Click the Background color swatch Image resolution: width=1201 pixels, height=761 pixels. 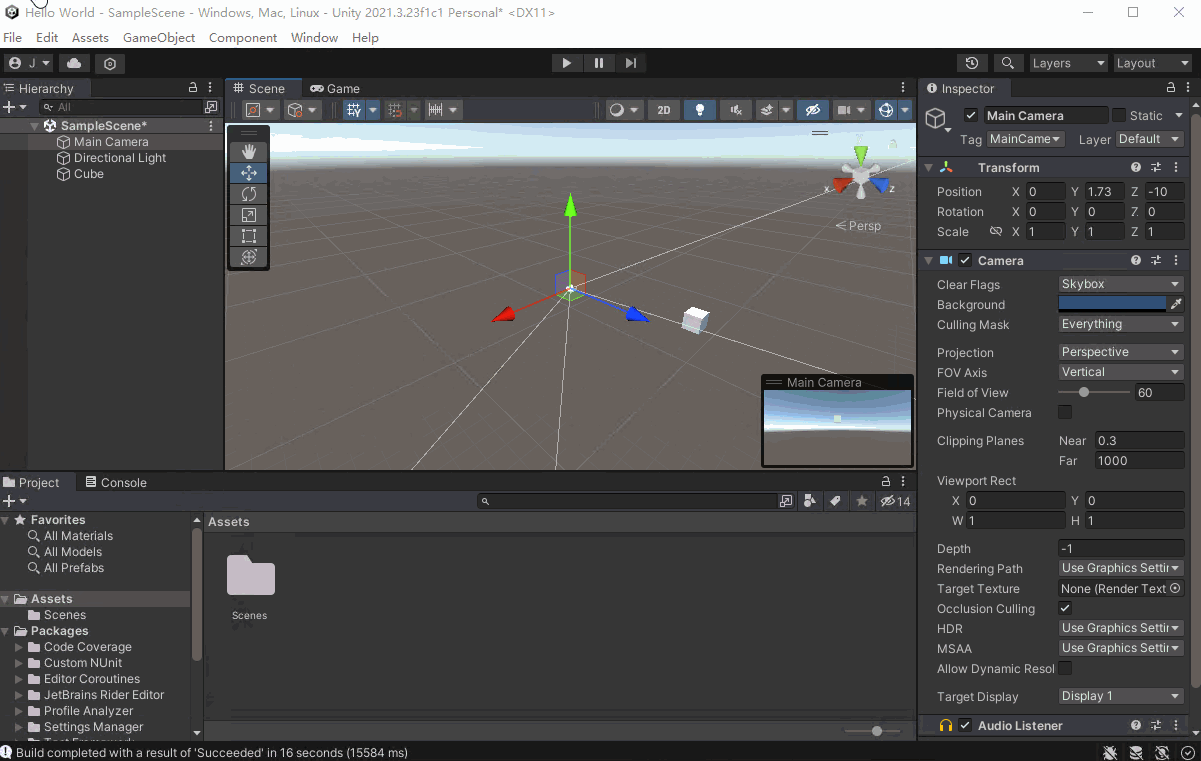[x=1113, y=304]
